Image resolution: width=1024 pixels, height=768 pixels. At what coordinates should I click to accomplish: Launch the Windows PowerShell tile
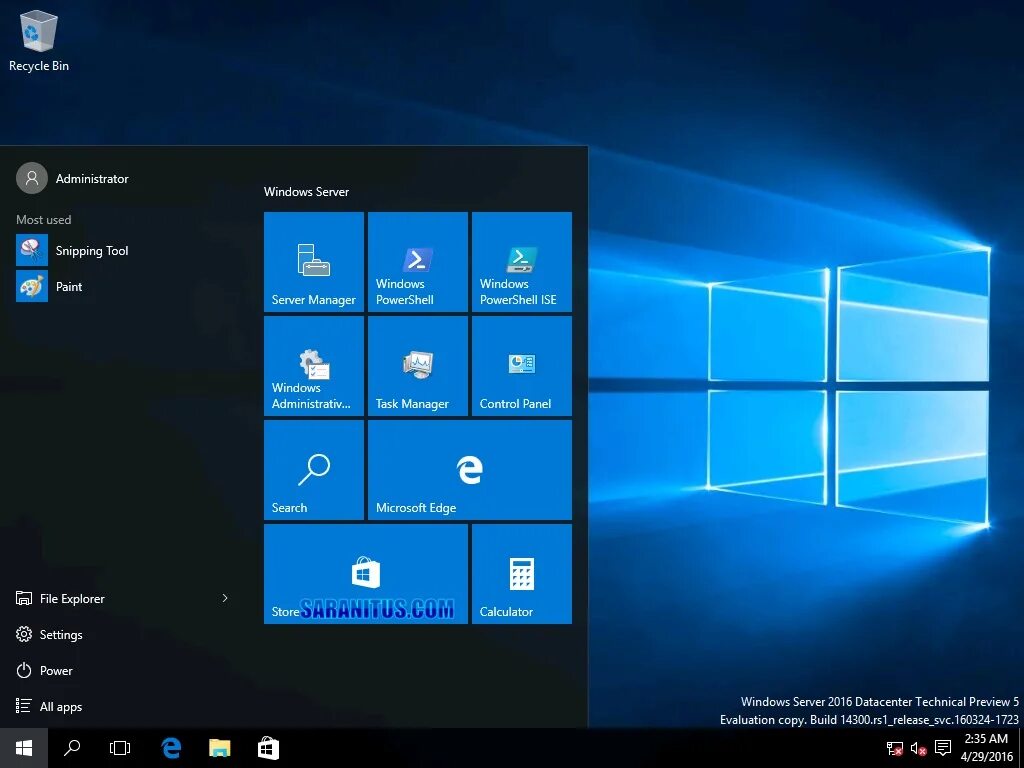click(418, 262)
